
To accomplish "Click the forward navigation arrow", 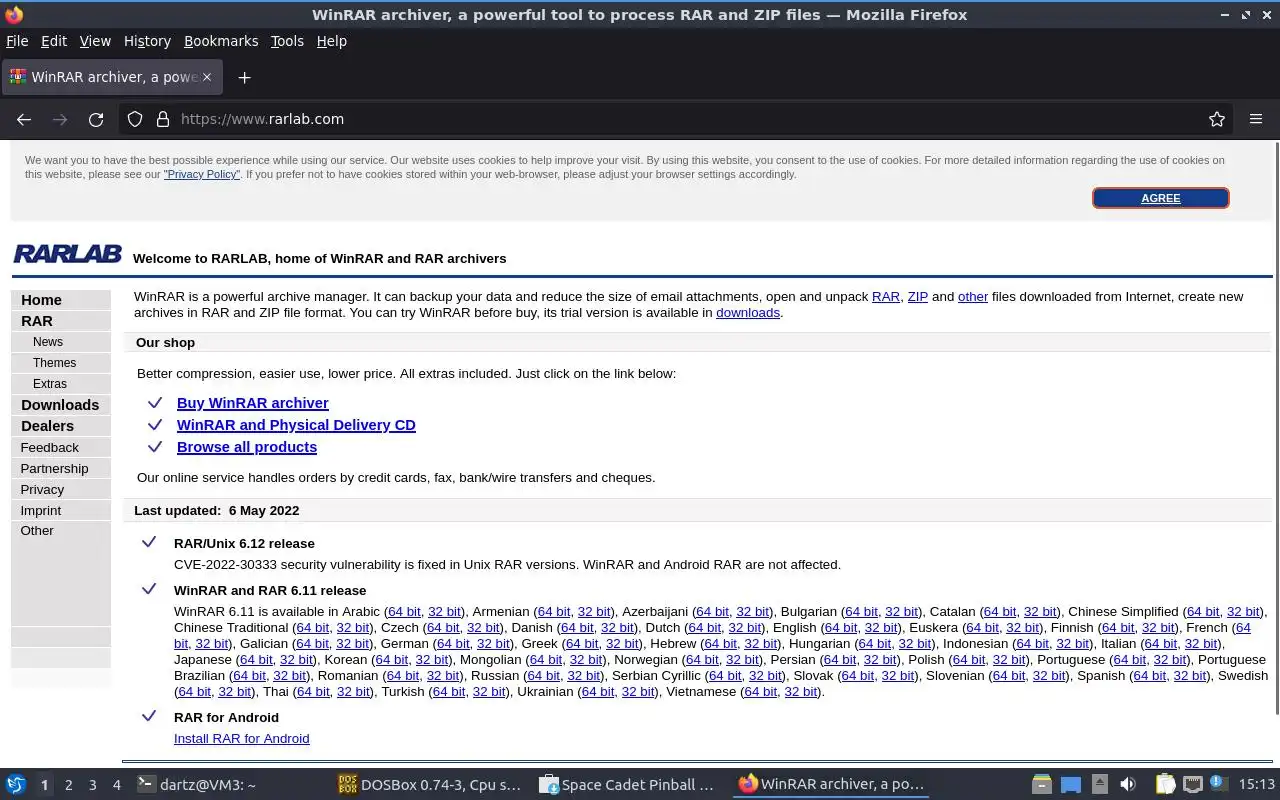I will [x=60, y=119].
